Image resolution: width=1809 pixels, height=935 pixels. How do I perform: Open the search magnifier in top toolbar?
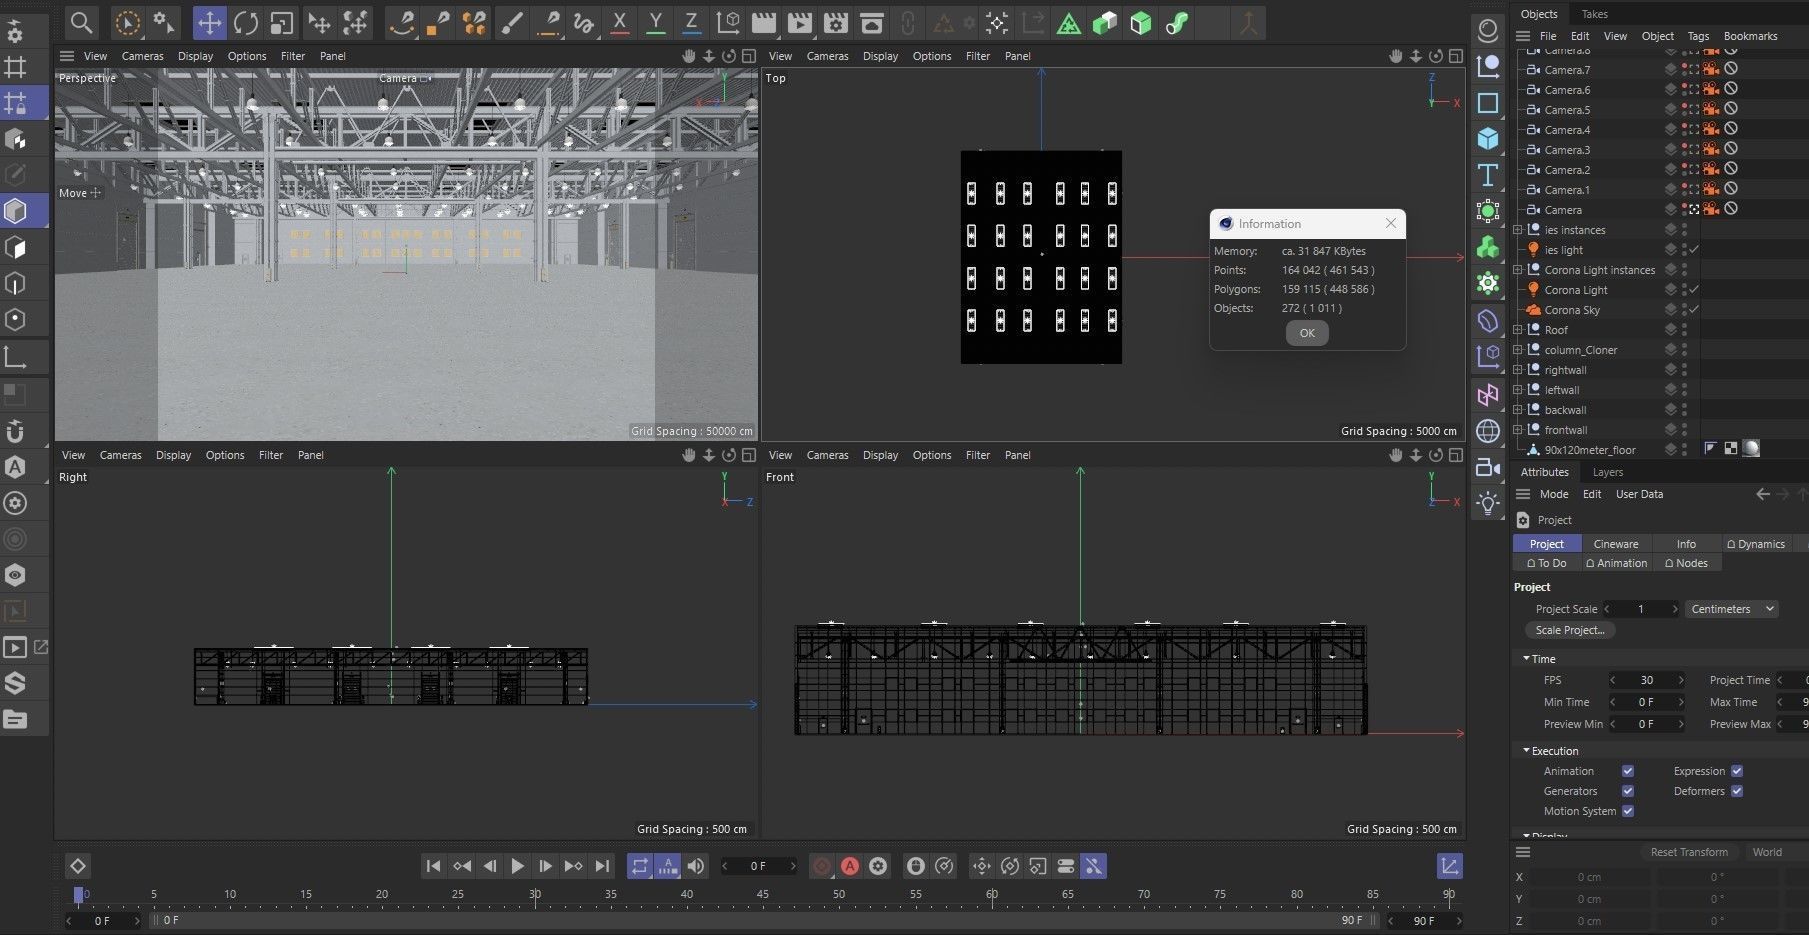[x=81, y=22]
